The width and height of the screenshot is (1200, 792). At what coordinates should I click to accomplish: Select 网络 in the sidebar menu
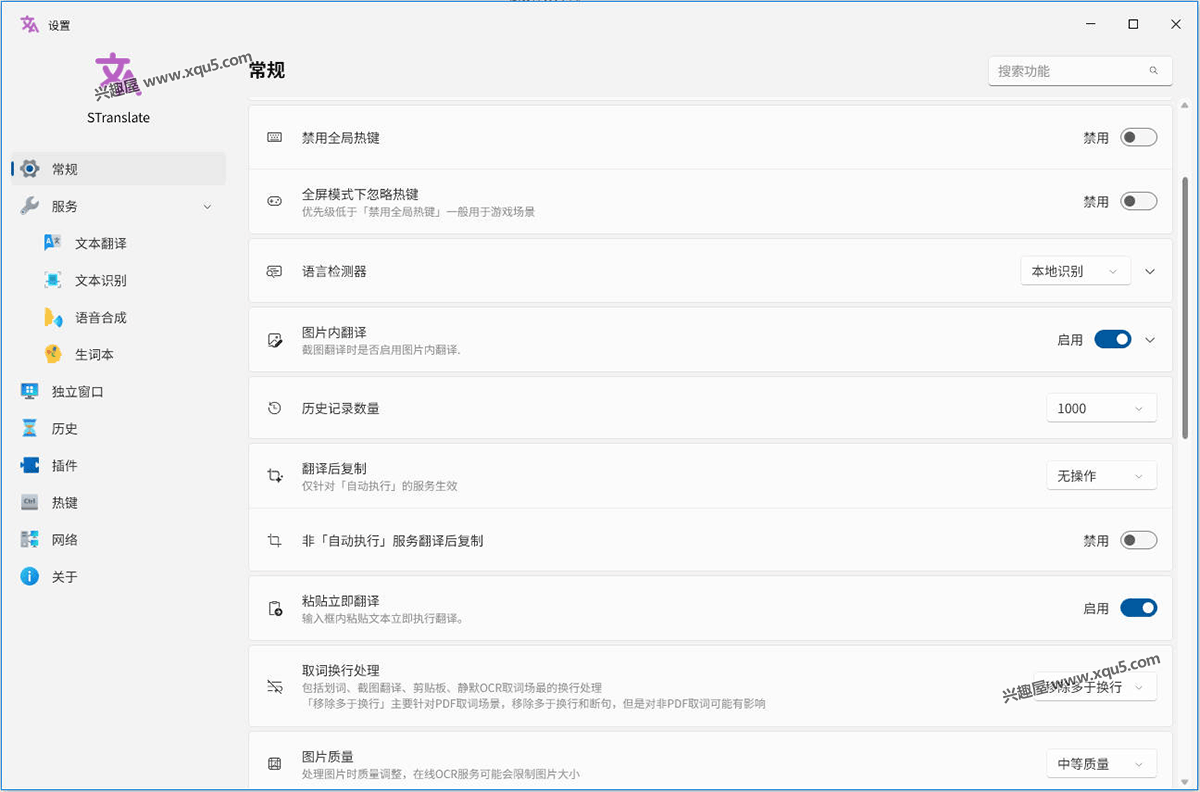tap(65, 540)
